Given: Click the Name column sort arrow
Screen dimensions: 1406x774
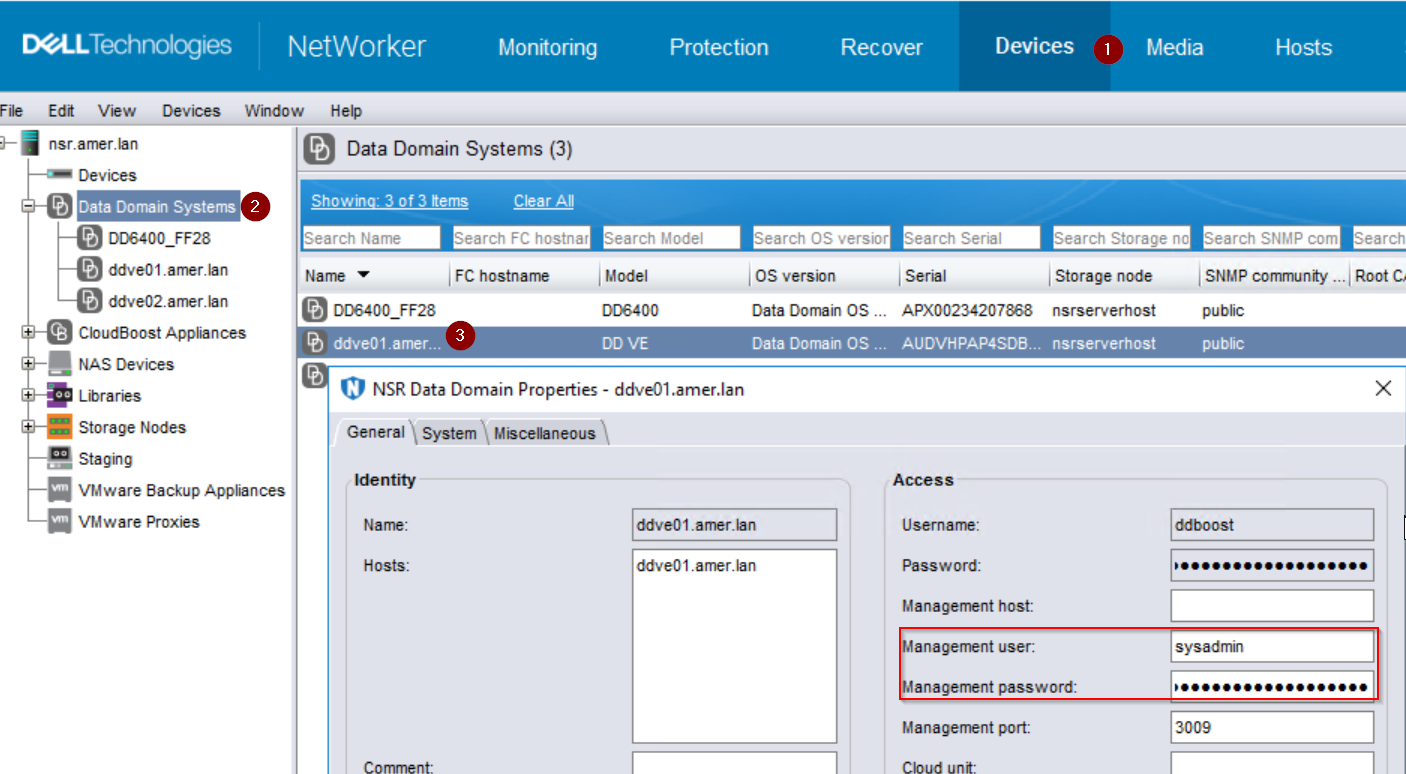Looking at the screenshot, I should pyautogui.click(x=363, y=275).
